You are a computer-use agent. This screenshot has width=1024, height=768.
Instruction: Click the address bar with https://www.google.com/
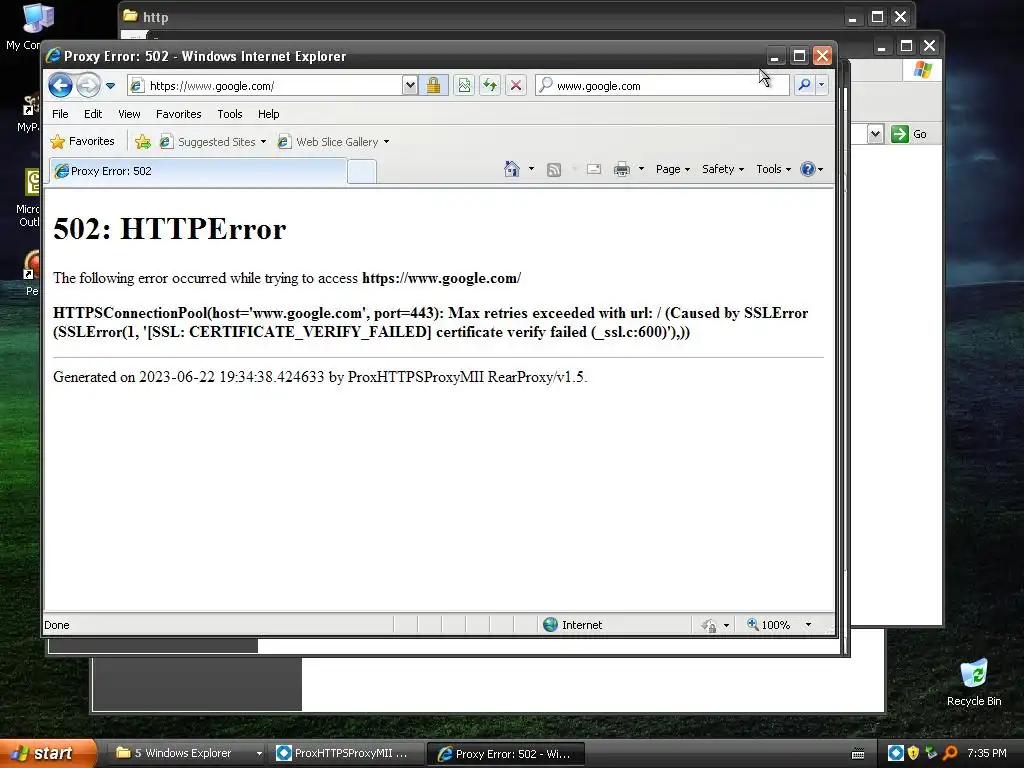(x=265, y=86)
